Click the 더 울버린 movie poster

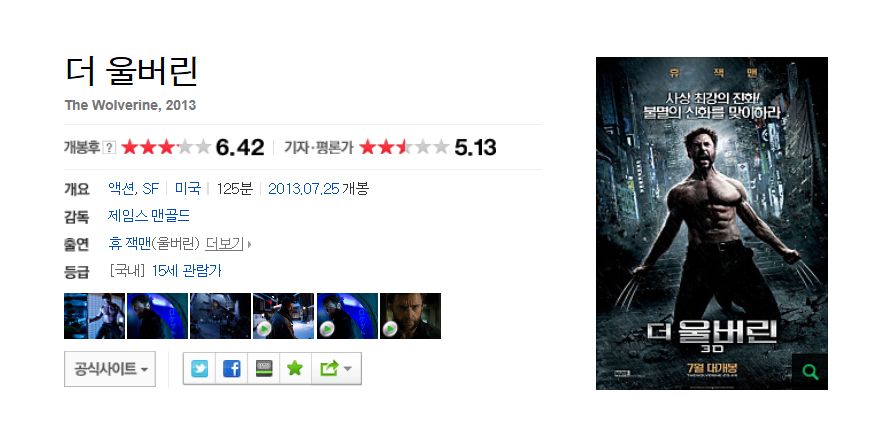(711, 223)
